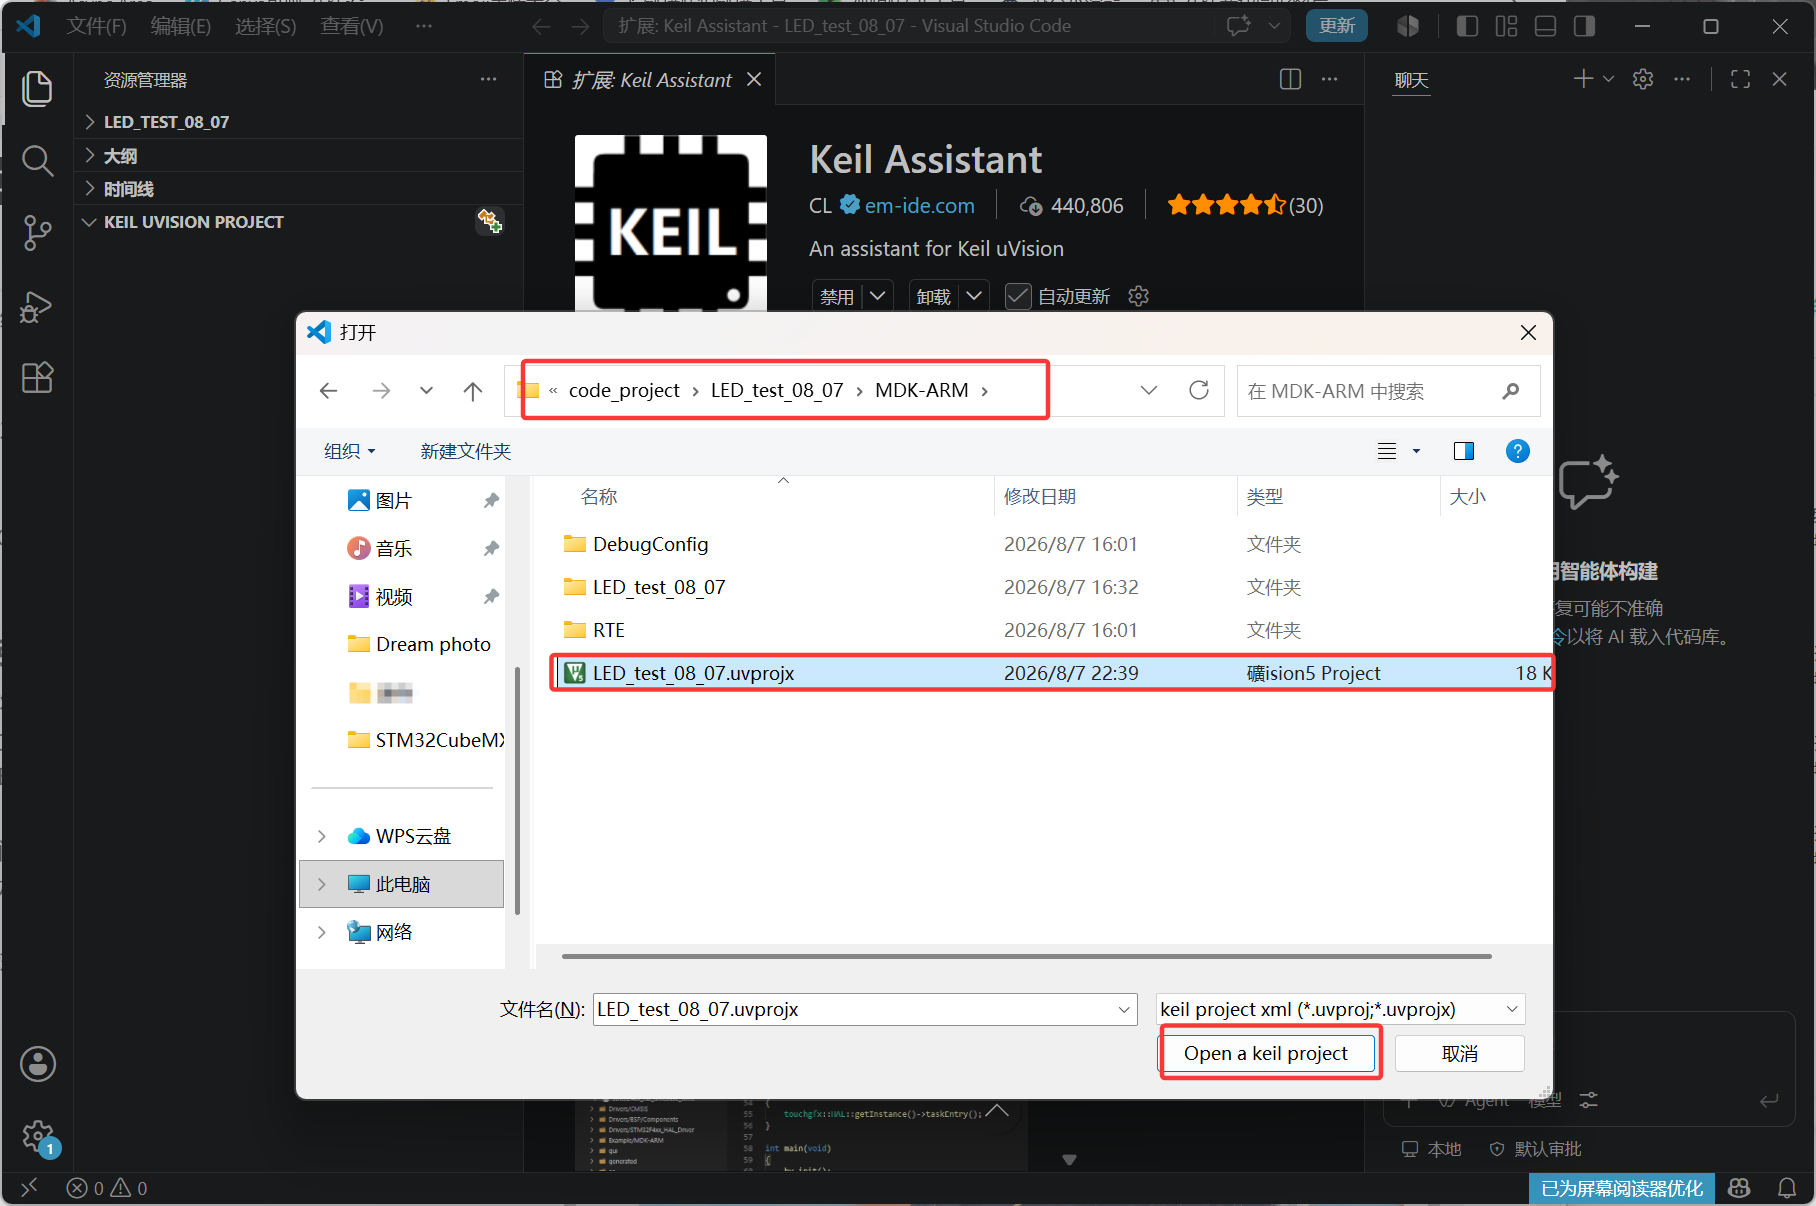Open chat settings gear icon
Viewport: 1816px width, 1206px height.
(1643, 79)
